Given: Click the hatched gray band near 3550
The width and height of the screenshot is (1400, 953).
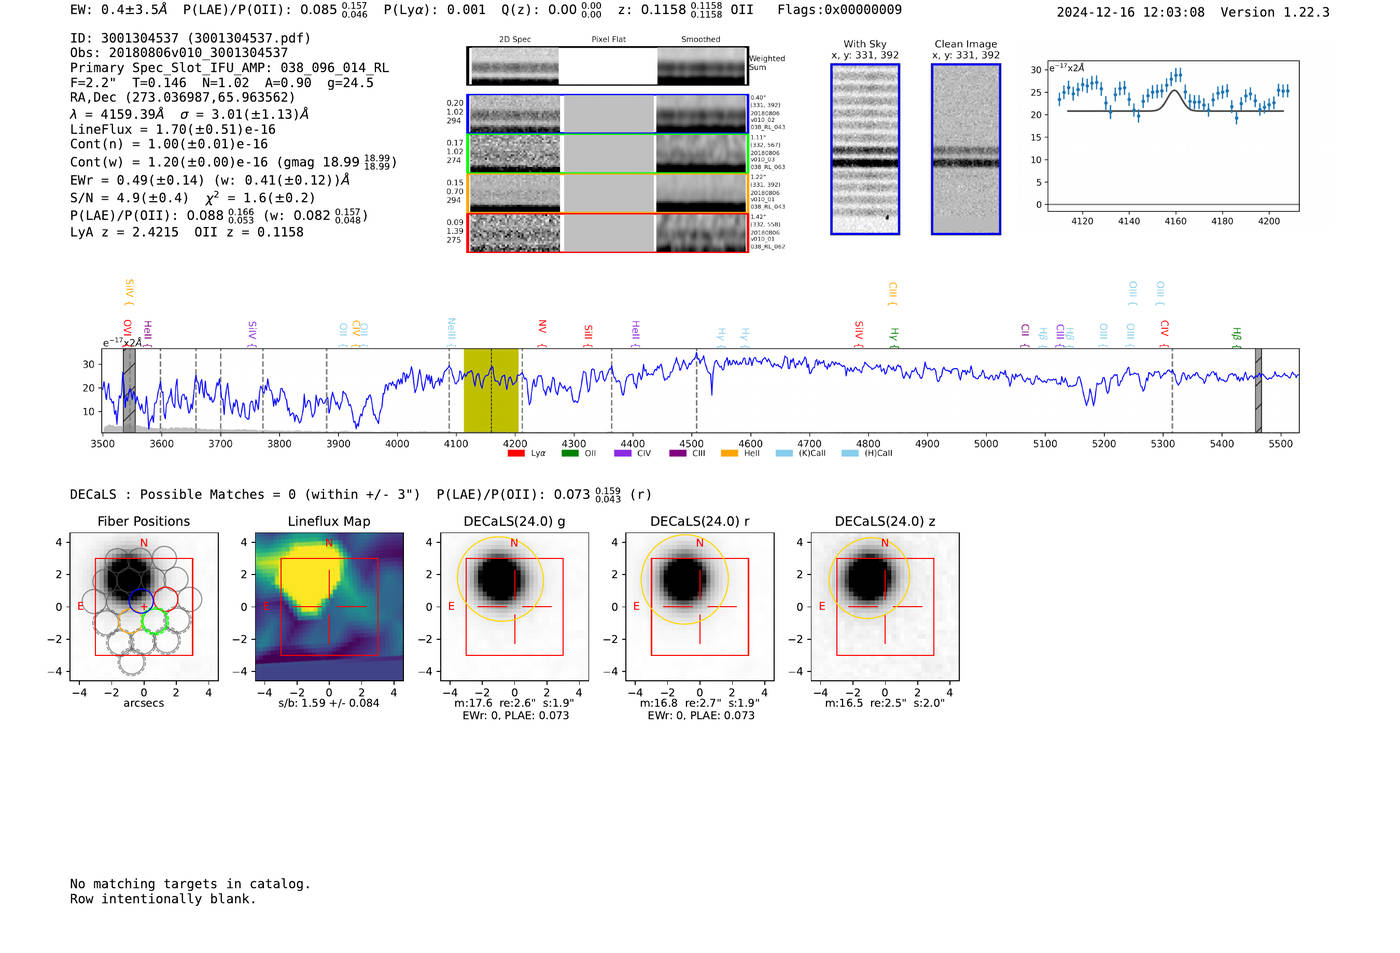Looking at the screenshot, I should tap(129, 390).
